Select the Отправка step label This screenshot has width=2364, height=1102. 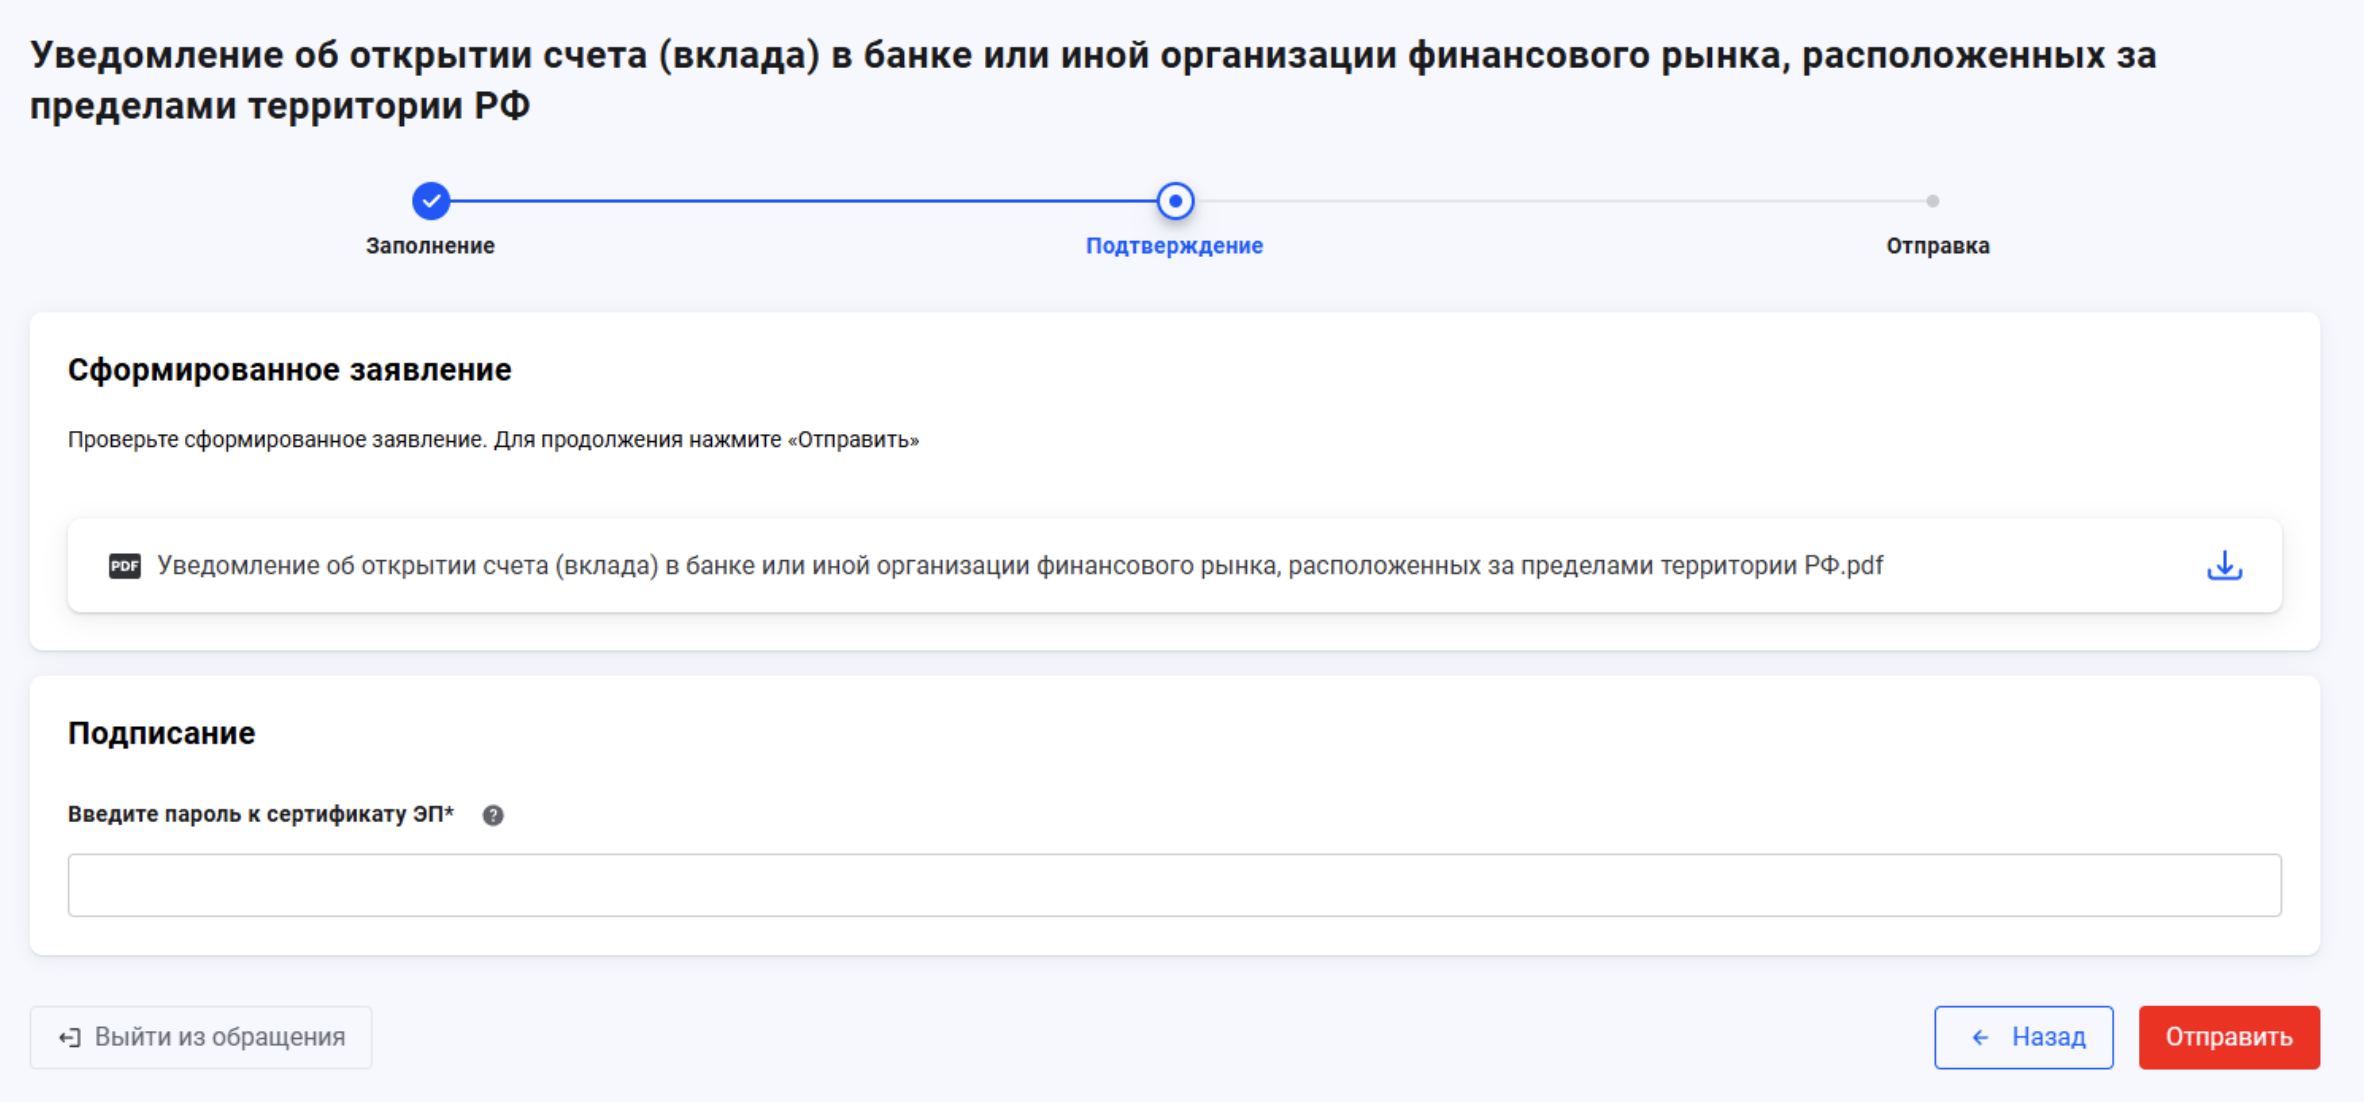pos(1937,246)
